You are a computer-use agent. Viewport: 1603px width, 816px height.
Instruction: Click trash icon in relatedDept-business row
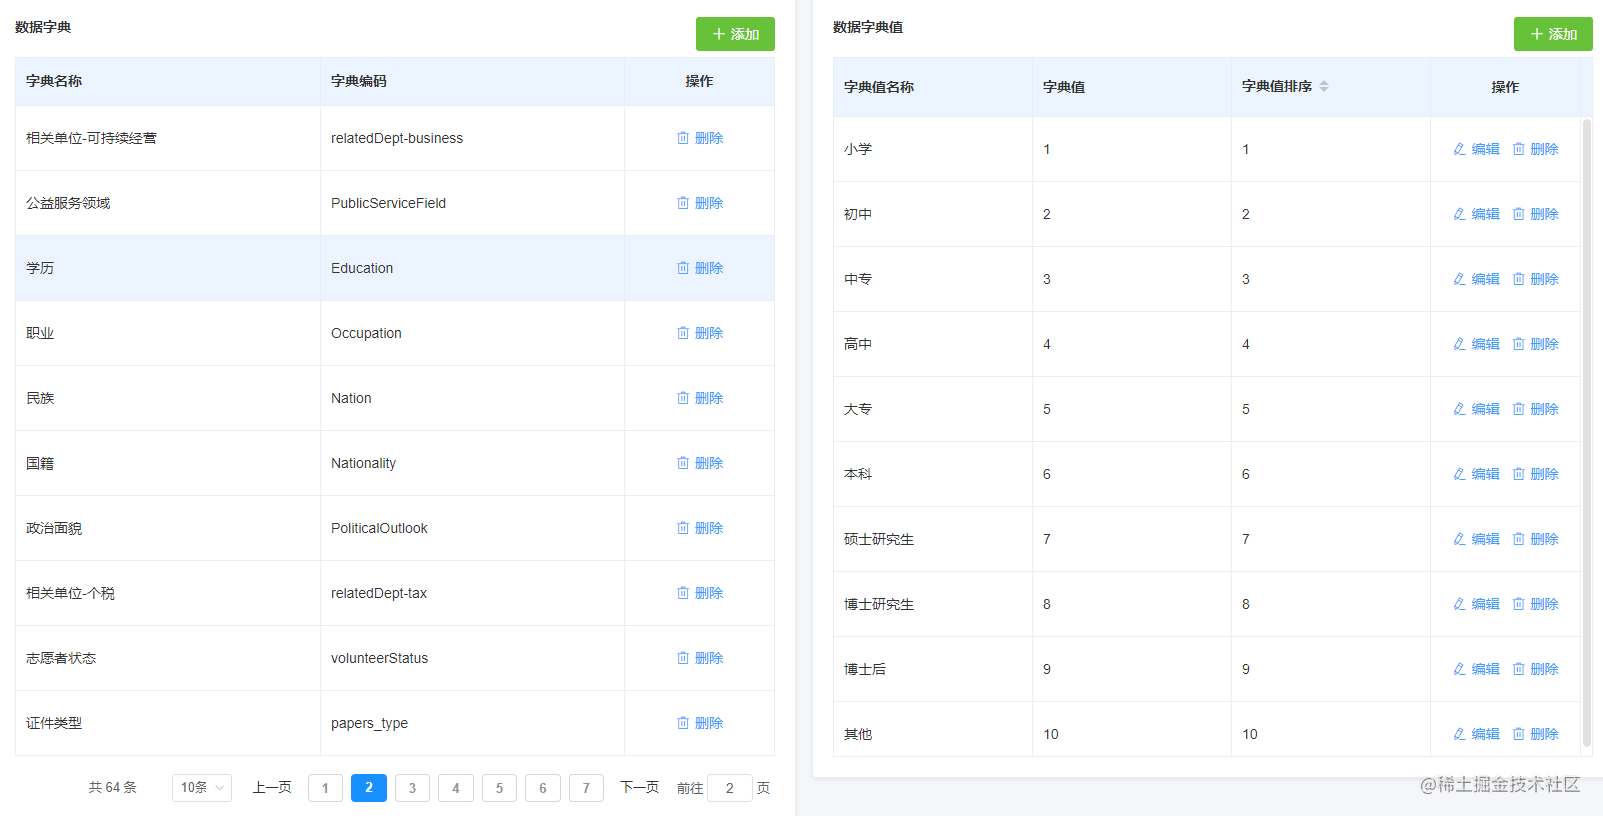(683, 138)
